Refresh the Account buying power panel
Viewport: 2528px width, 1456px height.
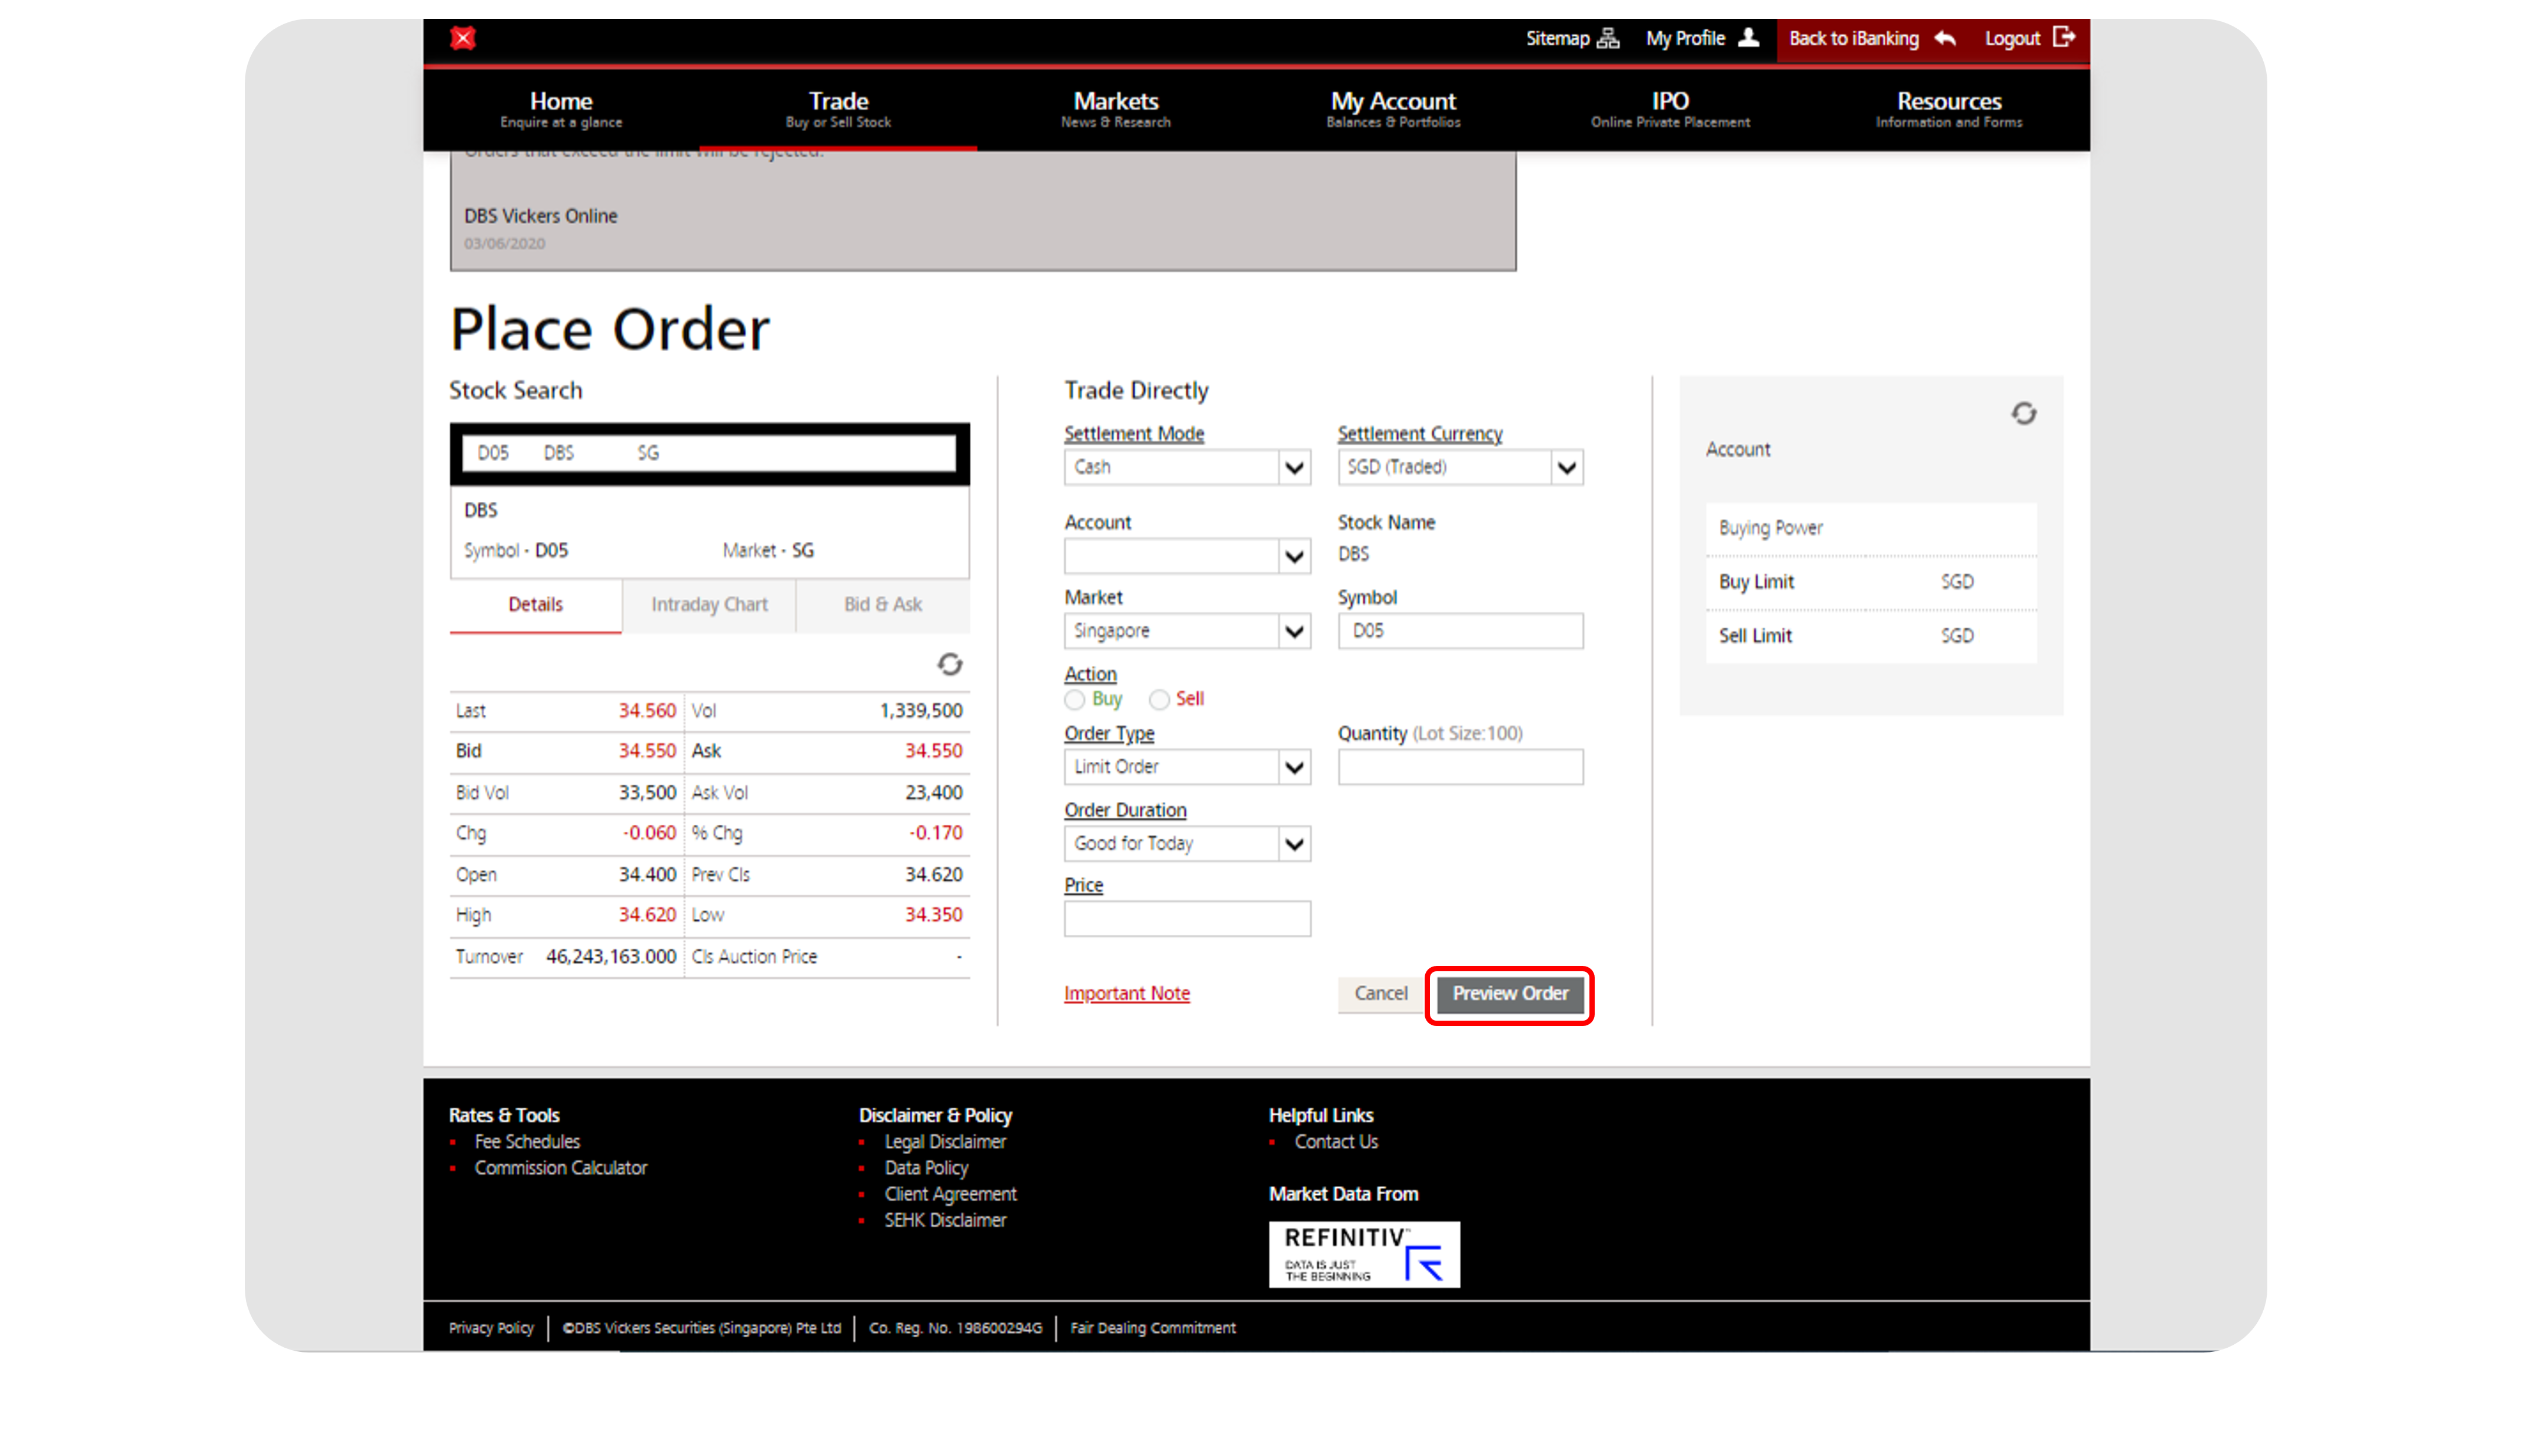click(2024, 413)
